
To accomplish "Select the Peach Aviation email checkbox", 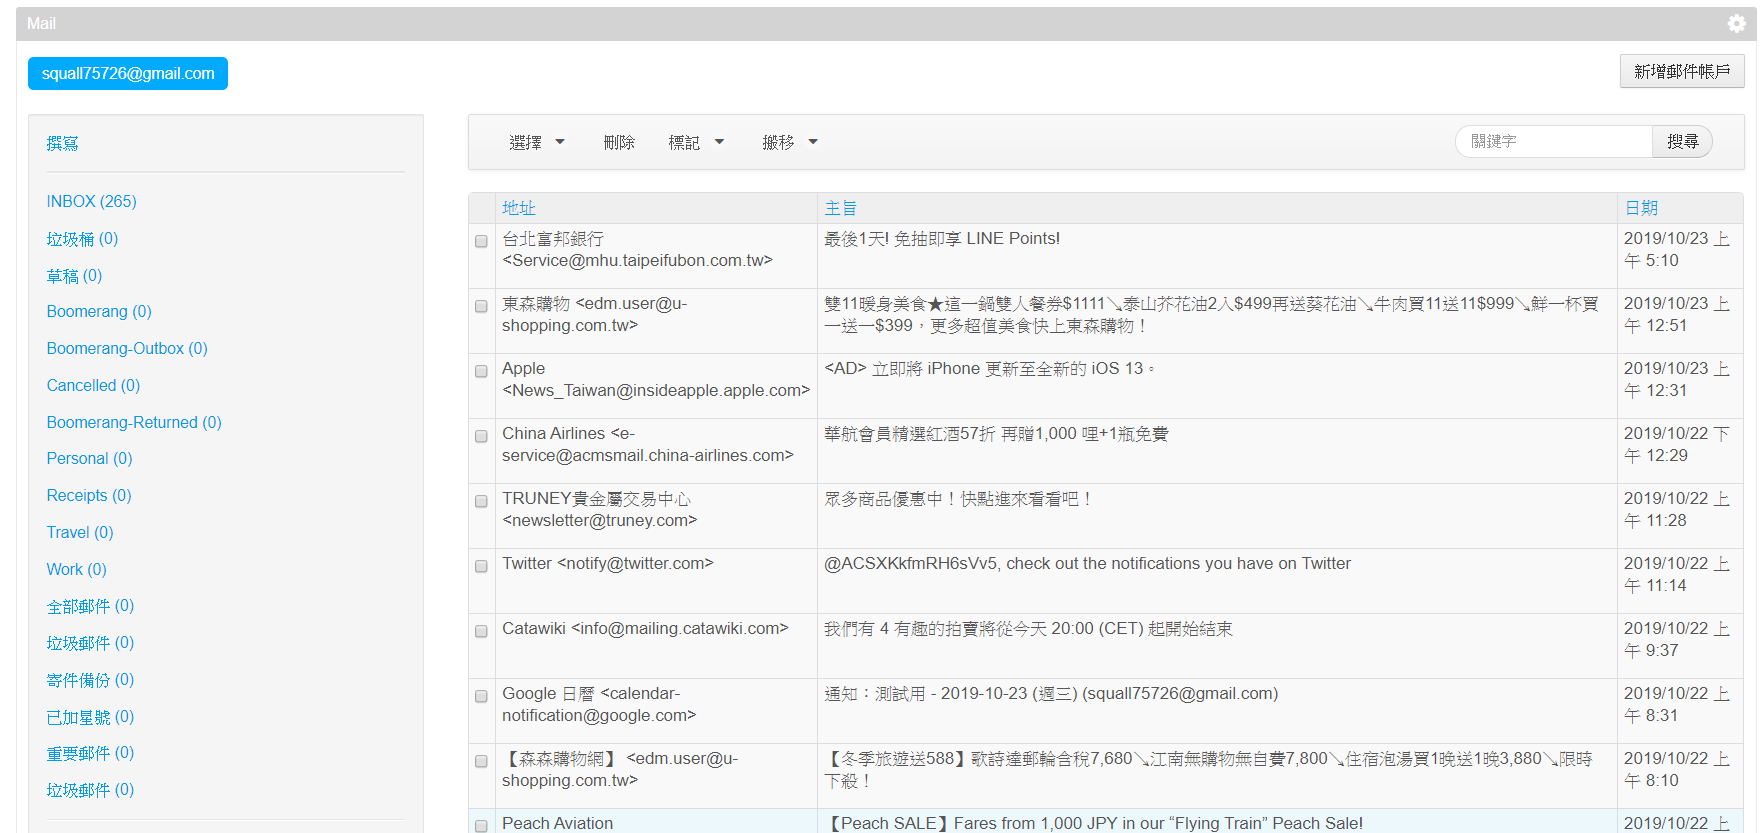I will tap(481, 825).
